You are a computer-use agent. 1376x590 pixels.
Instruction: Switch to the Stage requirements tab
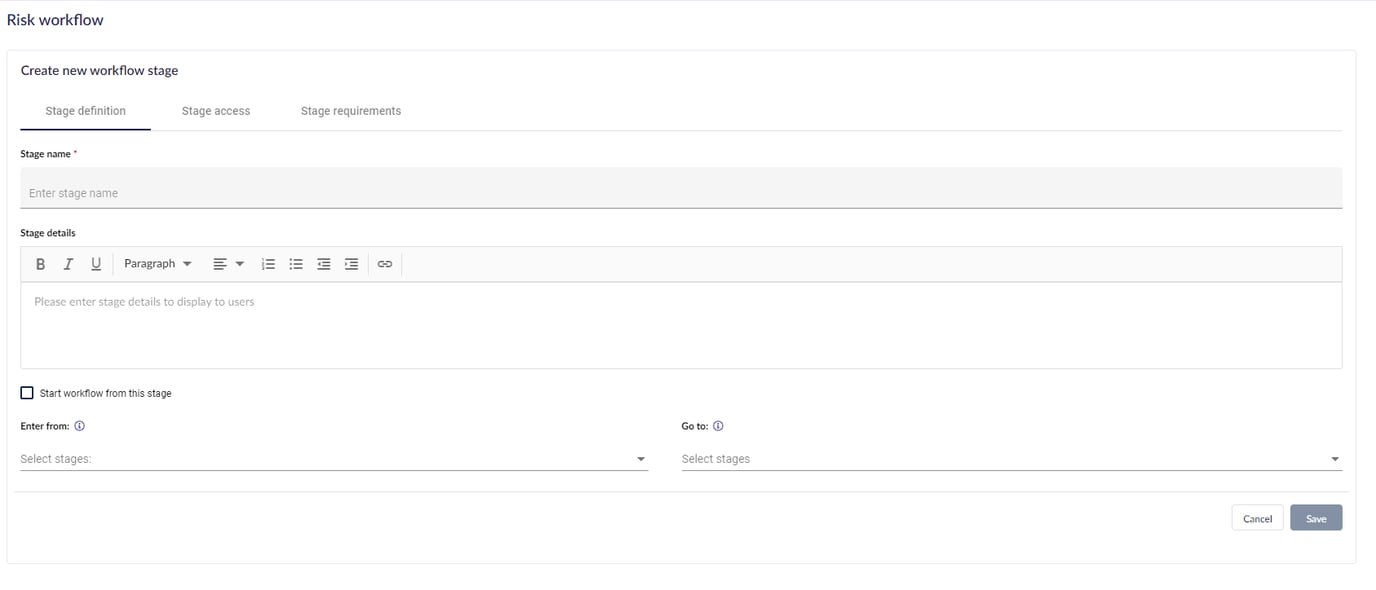tap(350, 110)
